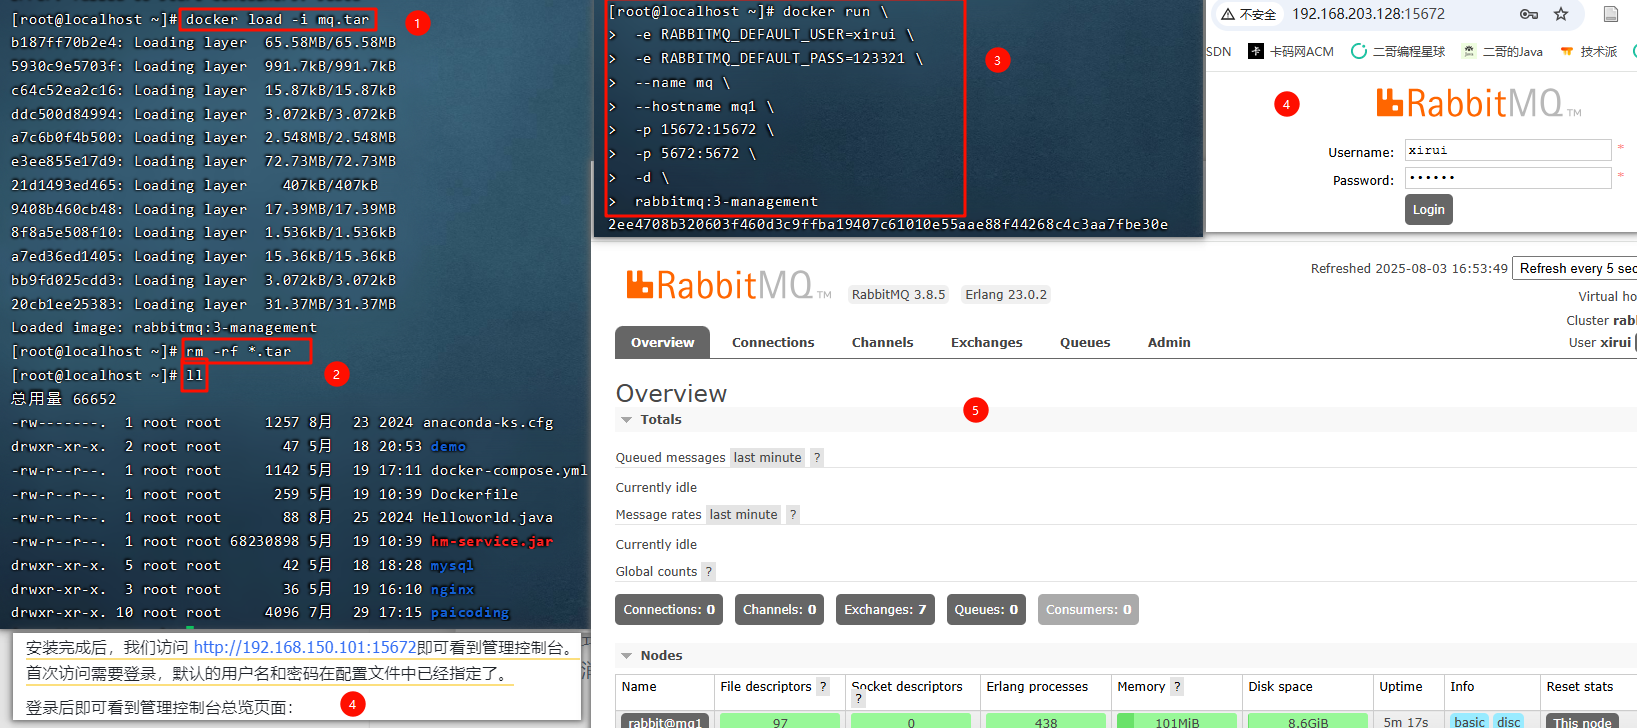
Task: Open help for Global counts
Action: [x=709, y=571]
